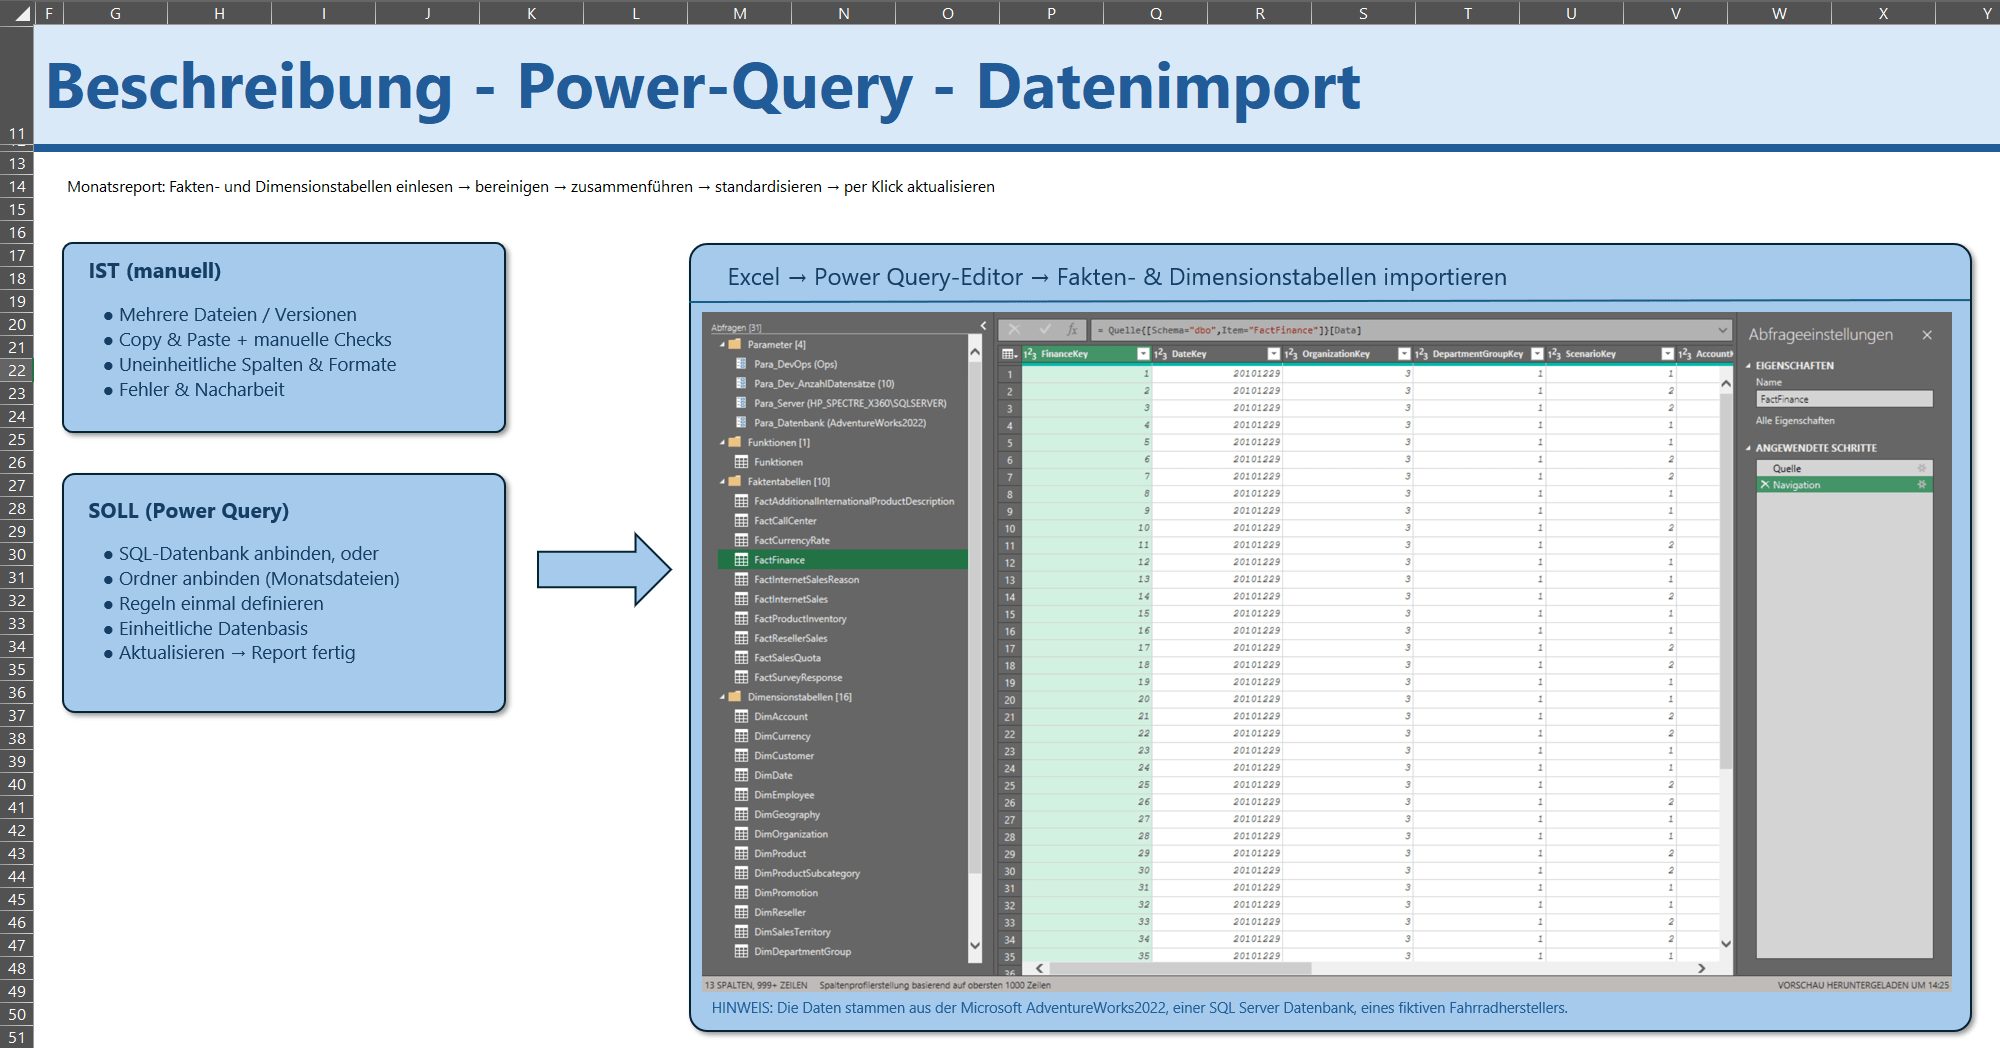Expand the formula bar with the down chevron

(1724, 330)
